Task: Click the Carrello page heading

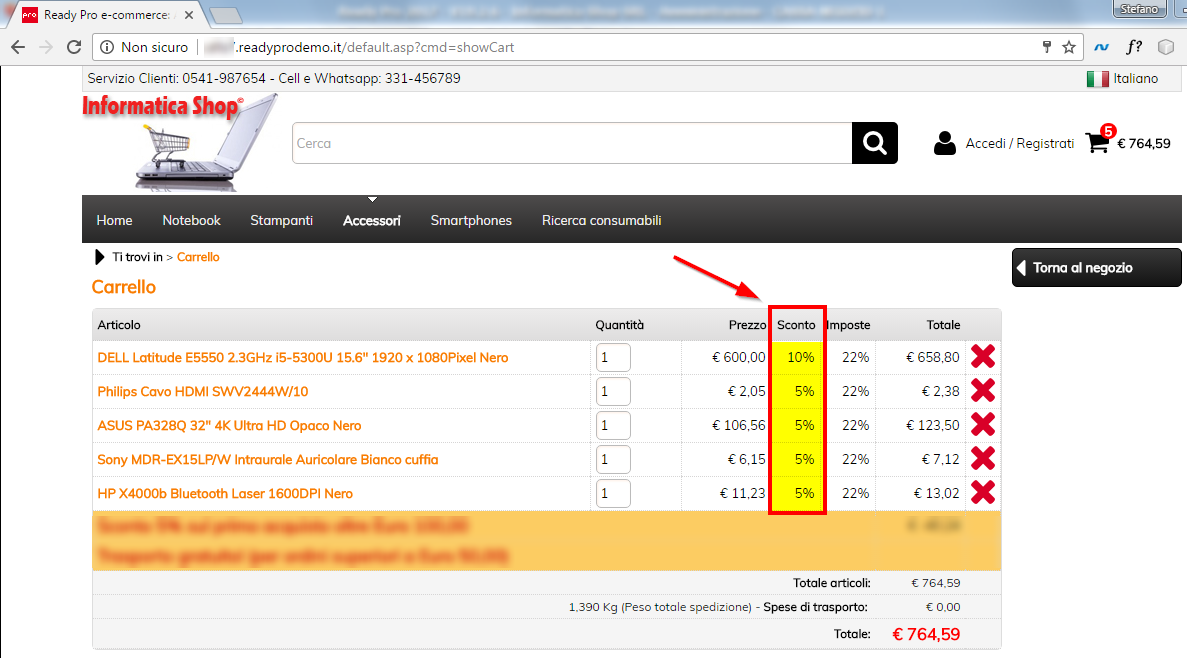Action: (123, 287)
